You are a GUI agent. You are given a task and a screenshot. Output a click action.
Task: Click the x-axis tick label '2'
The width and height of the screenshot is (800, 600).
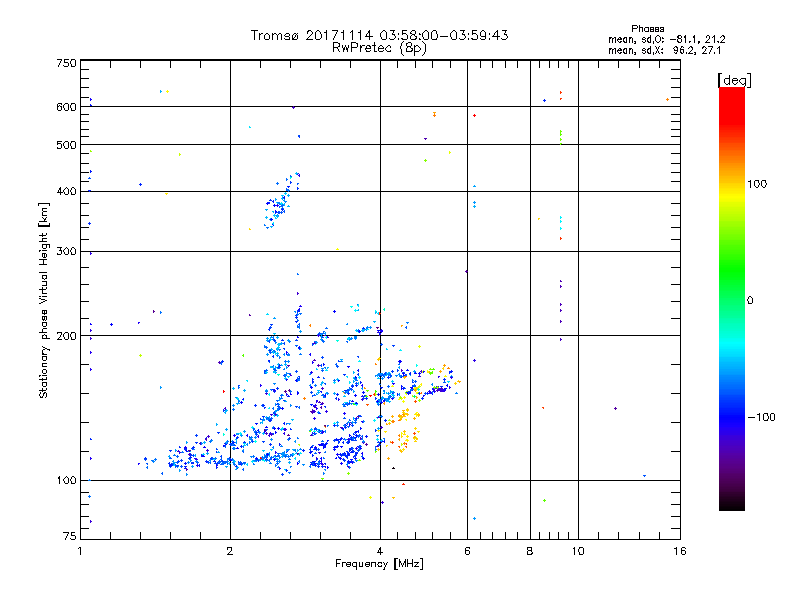pos(230,551)
